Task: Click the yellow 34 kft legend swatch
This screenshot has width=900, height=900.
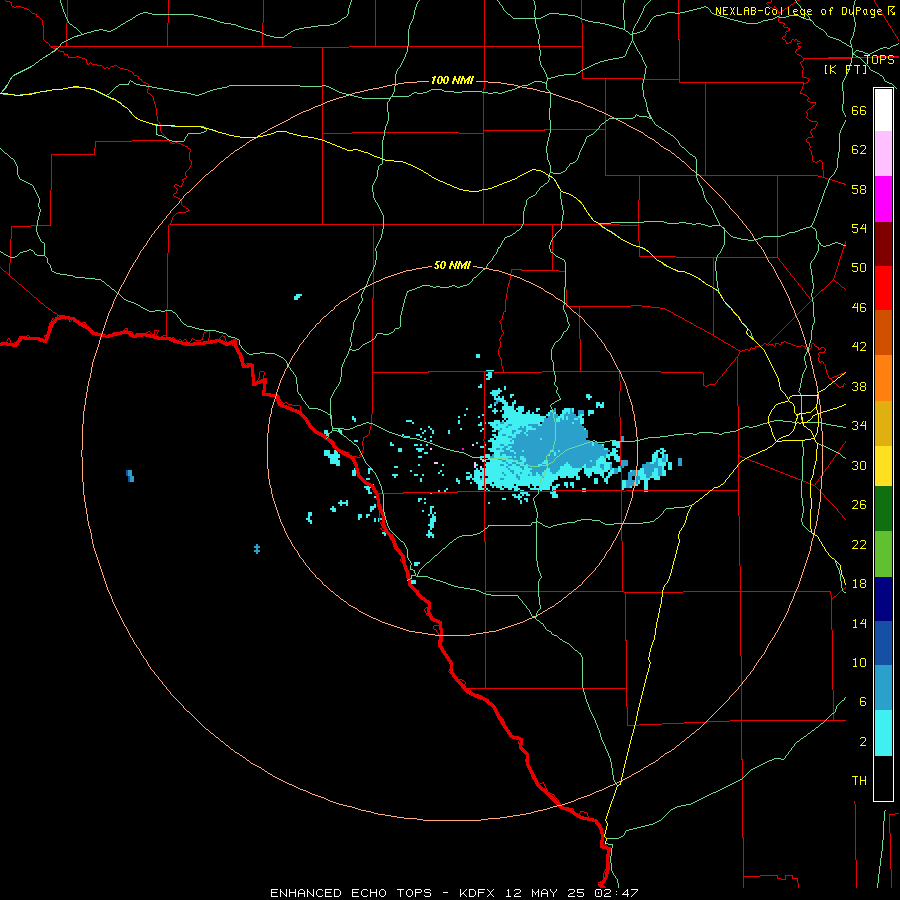Action: [x=883, y=466]
